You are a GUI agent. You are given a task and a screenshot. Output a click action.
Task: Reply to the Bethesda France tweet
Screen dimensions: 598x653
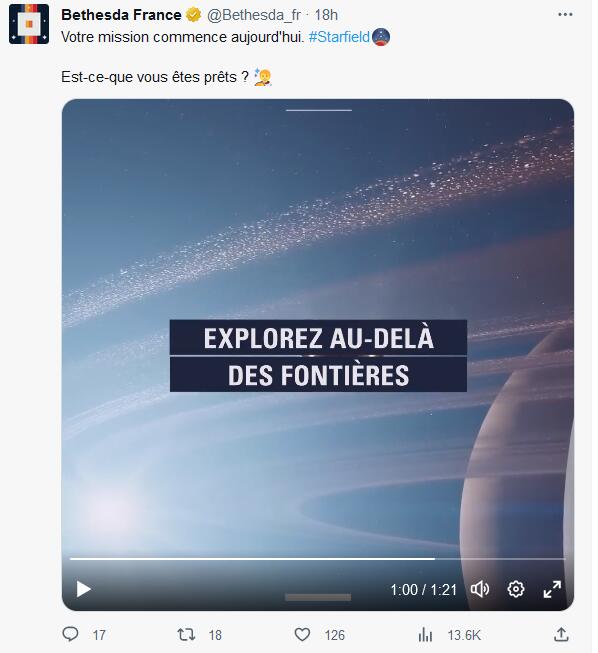pos(70,634)
